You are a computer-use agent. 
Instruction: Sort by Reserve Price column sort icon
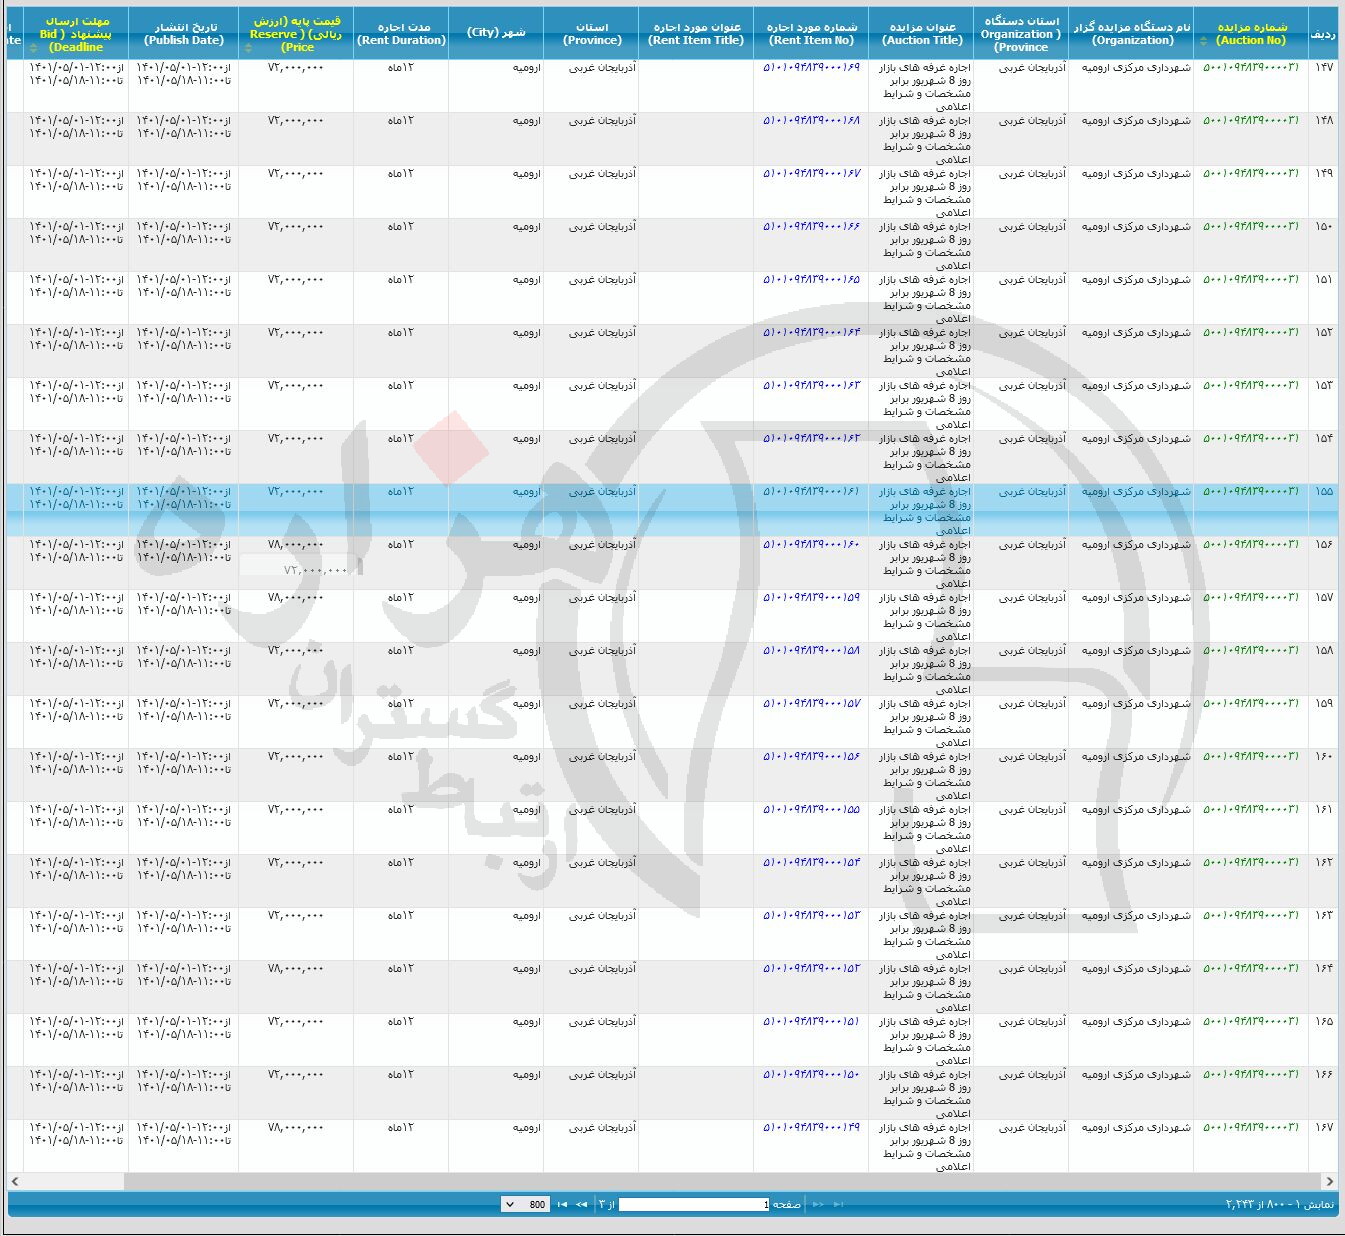pos(248,47)
